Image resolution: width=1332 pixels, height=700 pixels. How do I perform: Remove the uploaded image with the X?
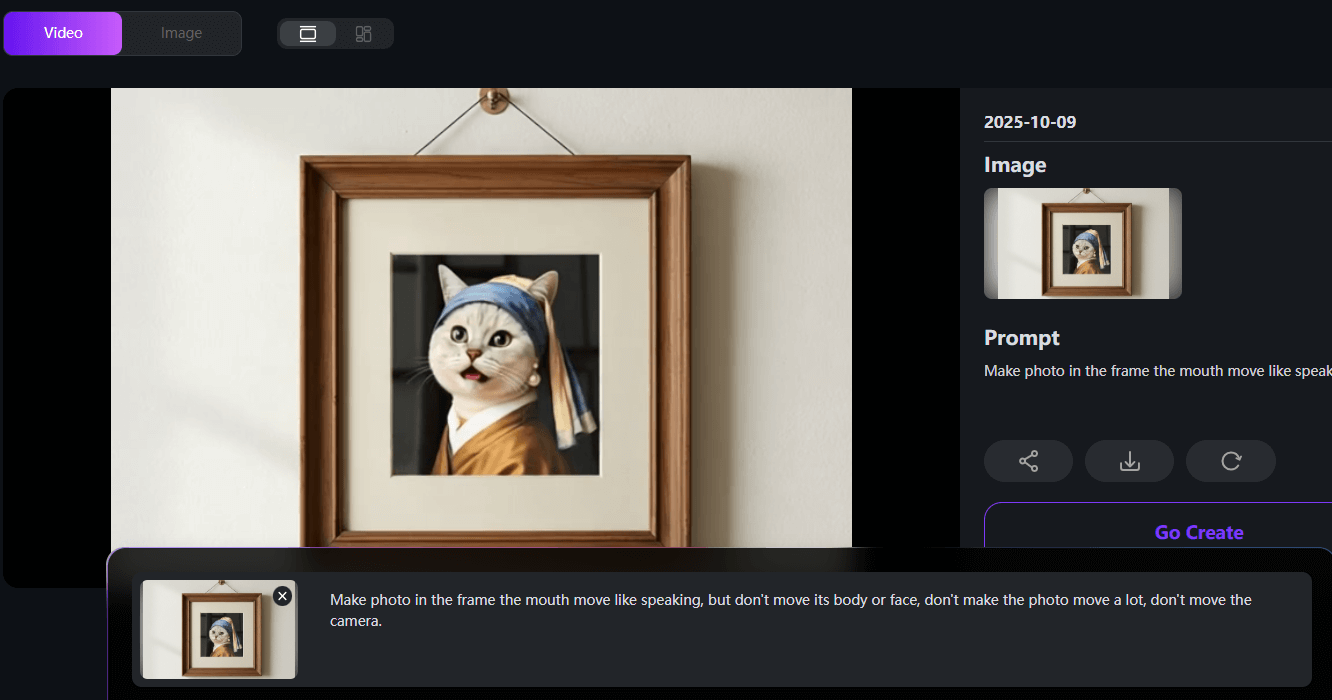coord(282,596)
